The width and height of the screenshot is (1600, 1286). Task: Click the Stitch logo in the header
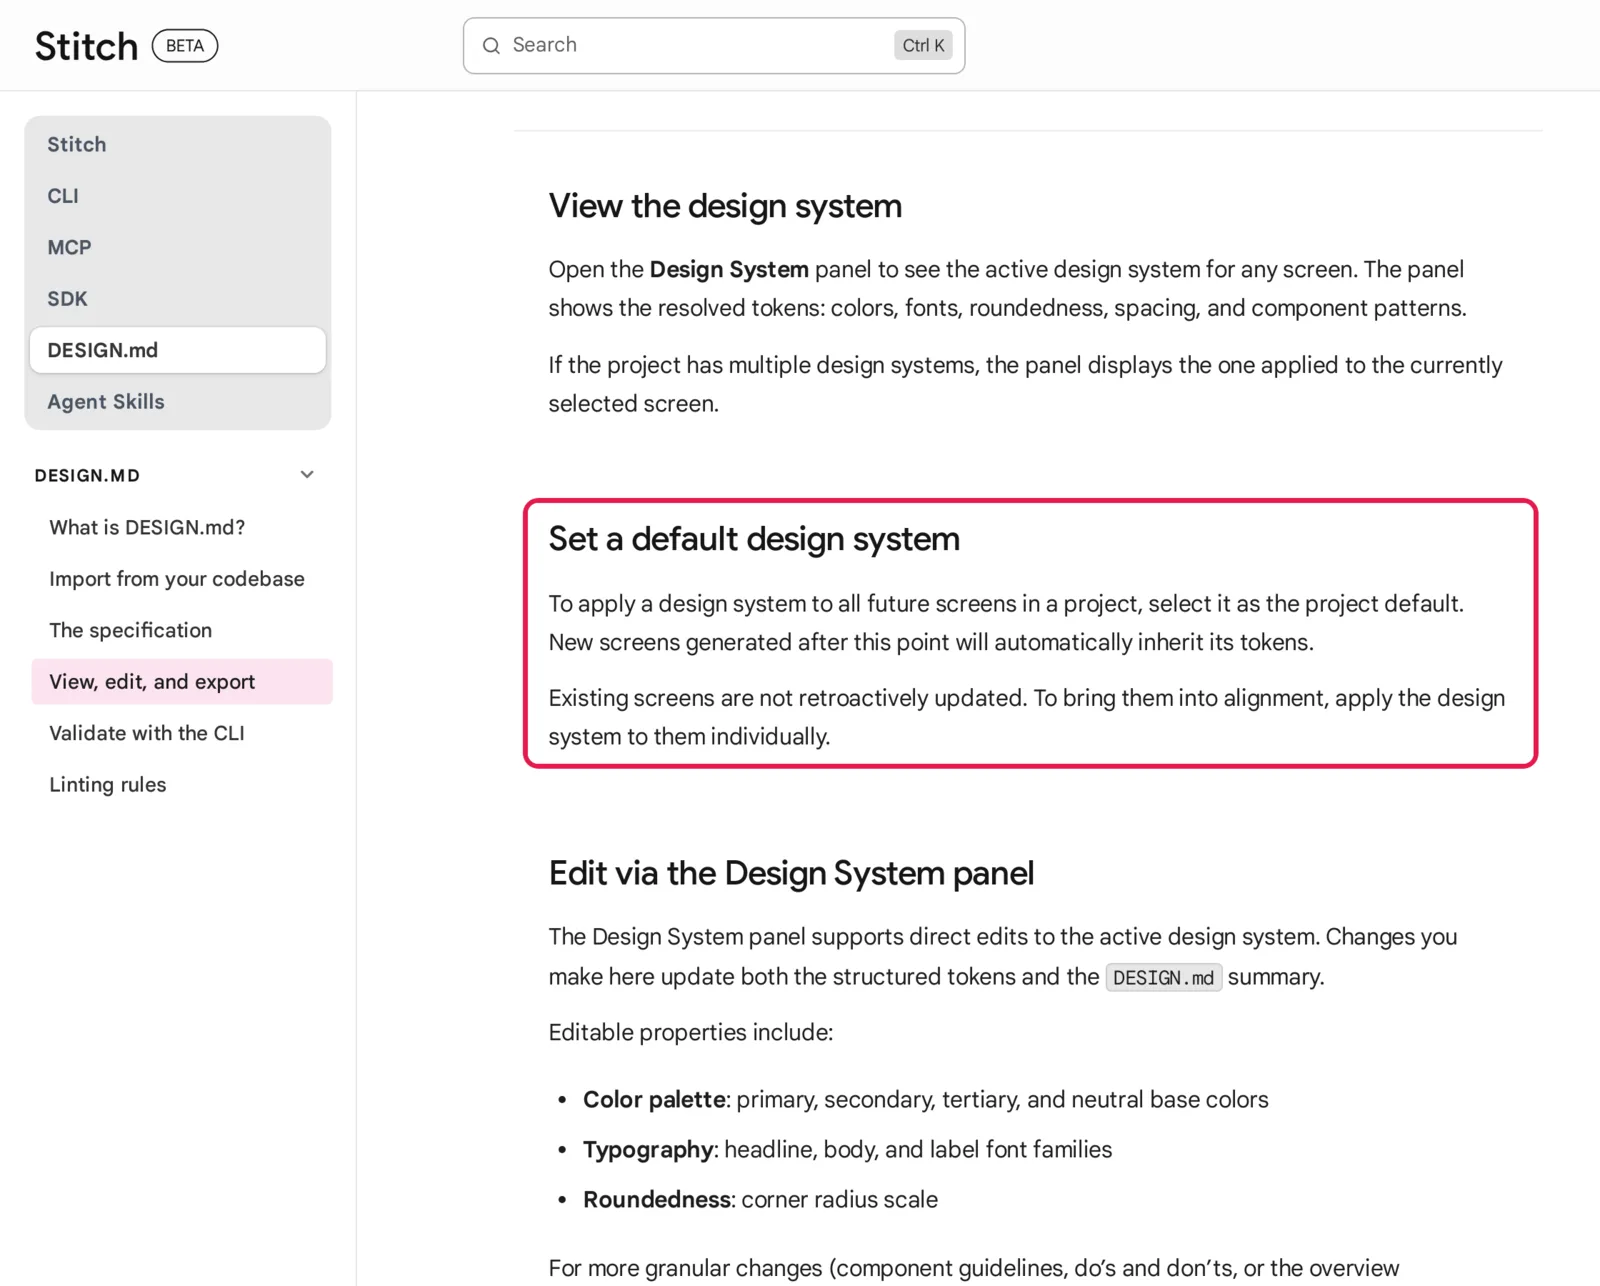[x=86, y=46]
